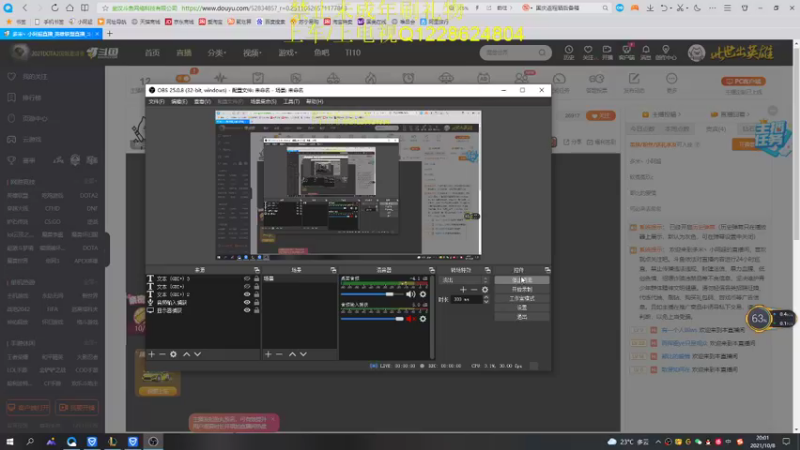Expand the 游戏 dropdown in the Douyu navigation
Viewport: 800px width, 450px height.
(x=288, y=53)
